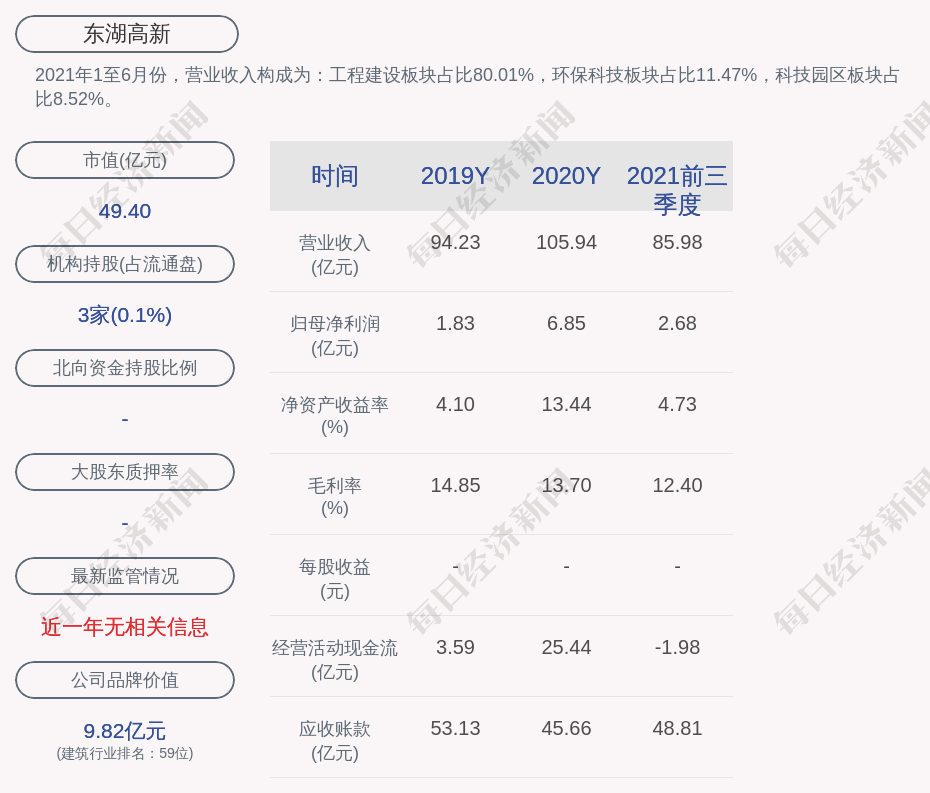Select net profit value 1.83
This screenshot has height=793, width=930.
point(455,323)
